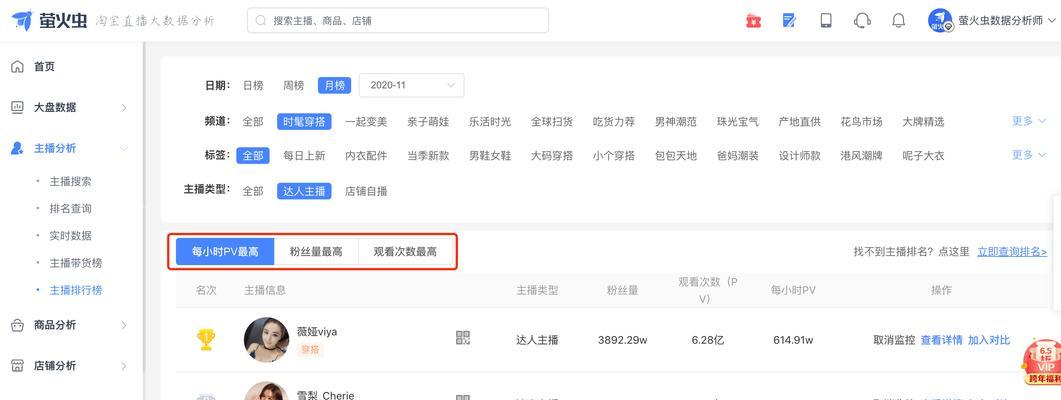
Task: Open the 2020-11 month dropdown
Action: 411,85
